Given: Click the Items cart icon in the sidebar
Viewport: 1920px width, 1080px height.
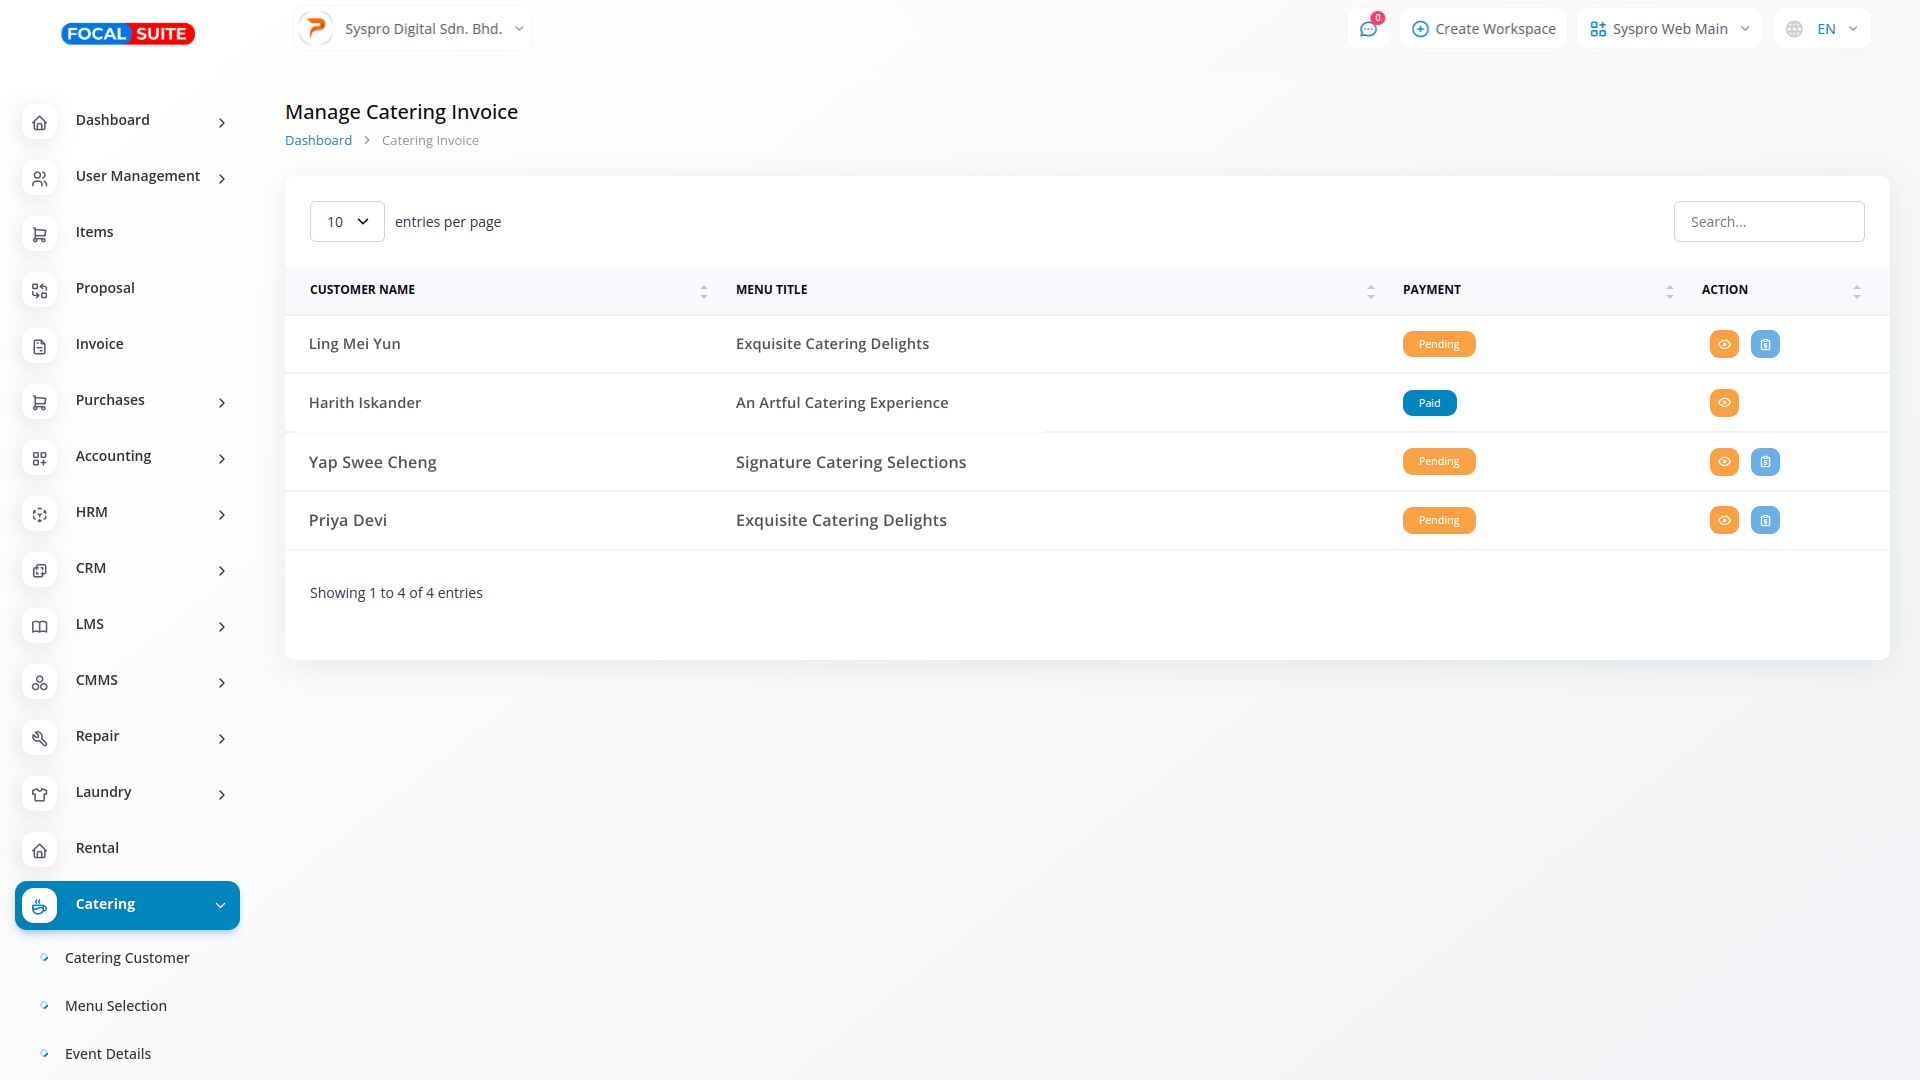Looking at the screenshot, I should coord(39,234).
